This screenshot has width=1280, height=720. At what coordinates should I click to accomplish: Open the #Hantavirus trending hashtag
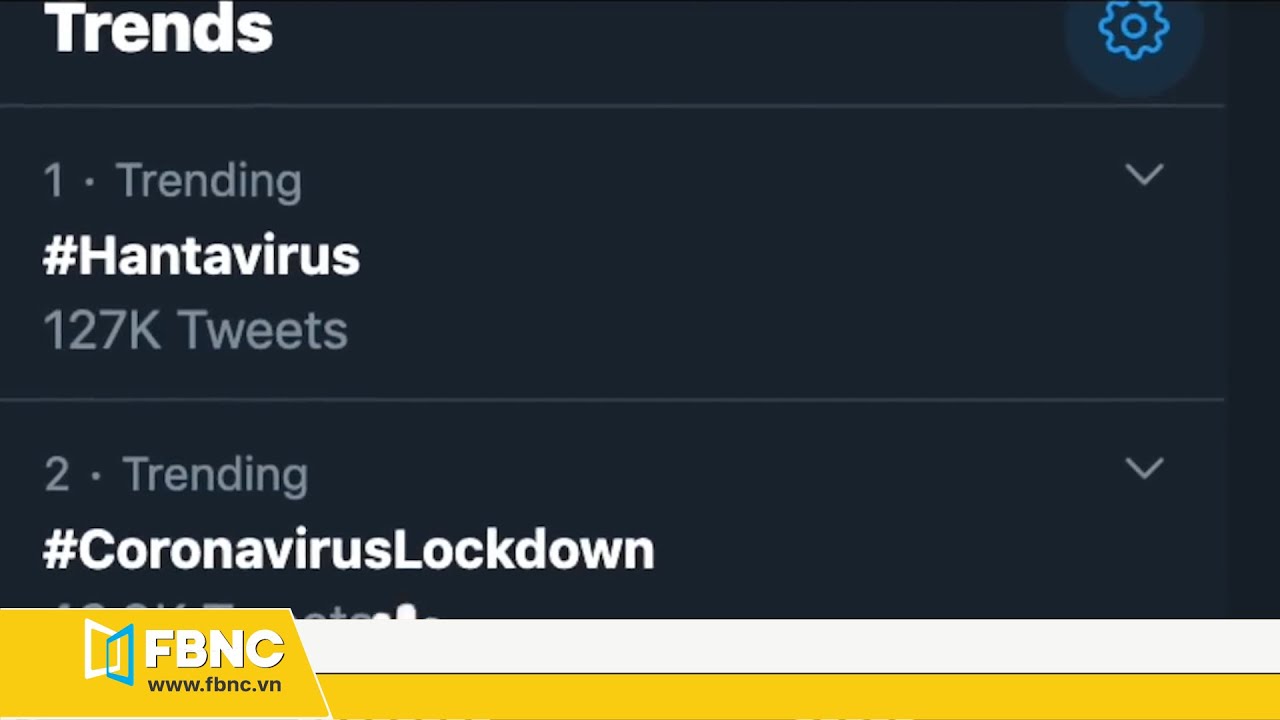(201, 257)
